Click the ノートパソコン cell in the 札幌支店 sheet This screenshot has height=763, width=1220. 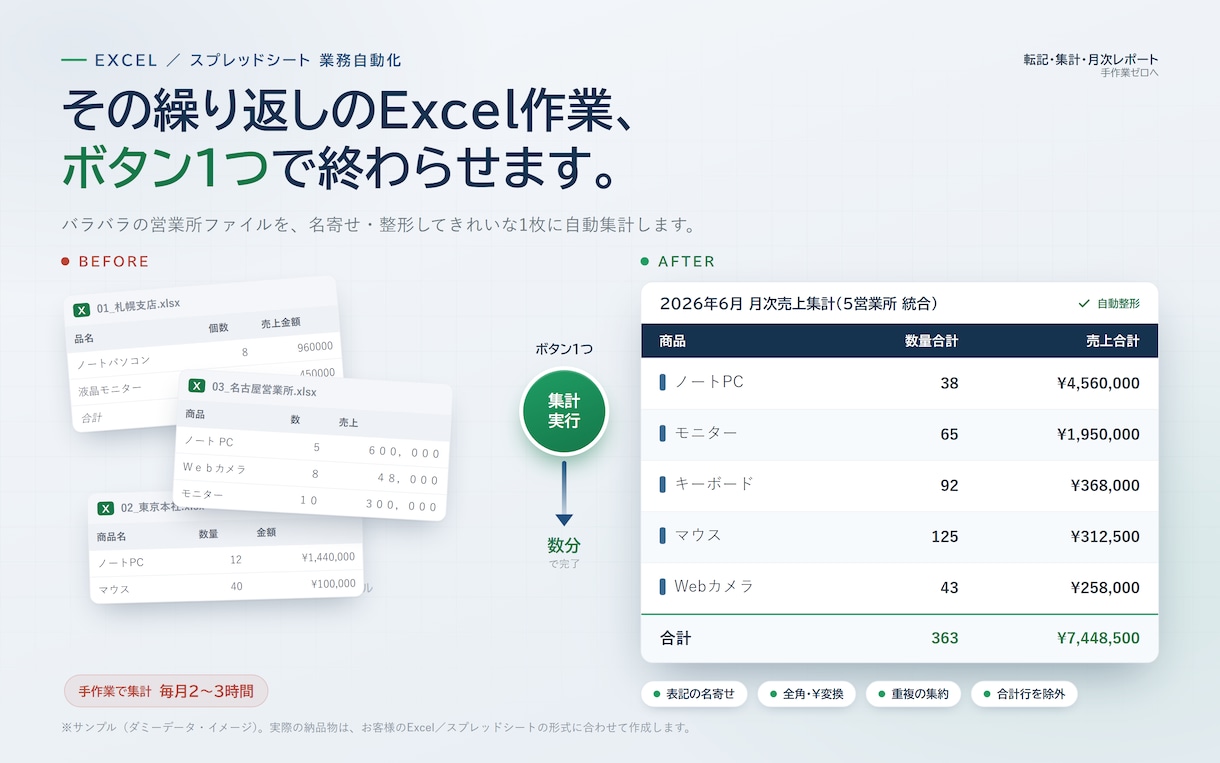[x=113, y=361]
